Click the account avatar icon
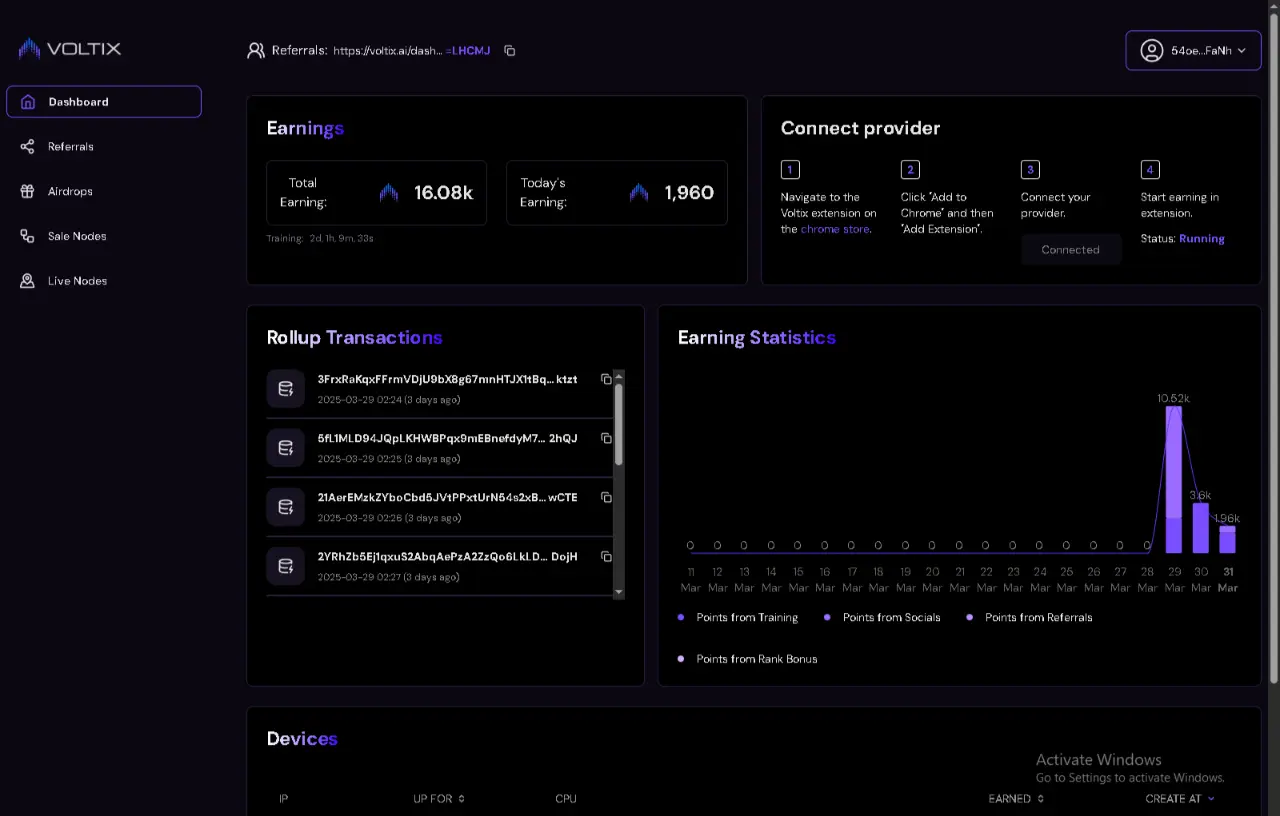This screenshot has height=816, width=1280. (x=1152, y=50)
